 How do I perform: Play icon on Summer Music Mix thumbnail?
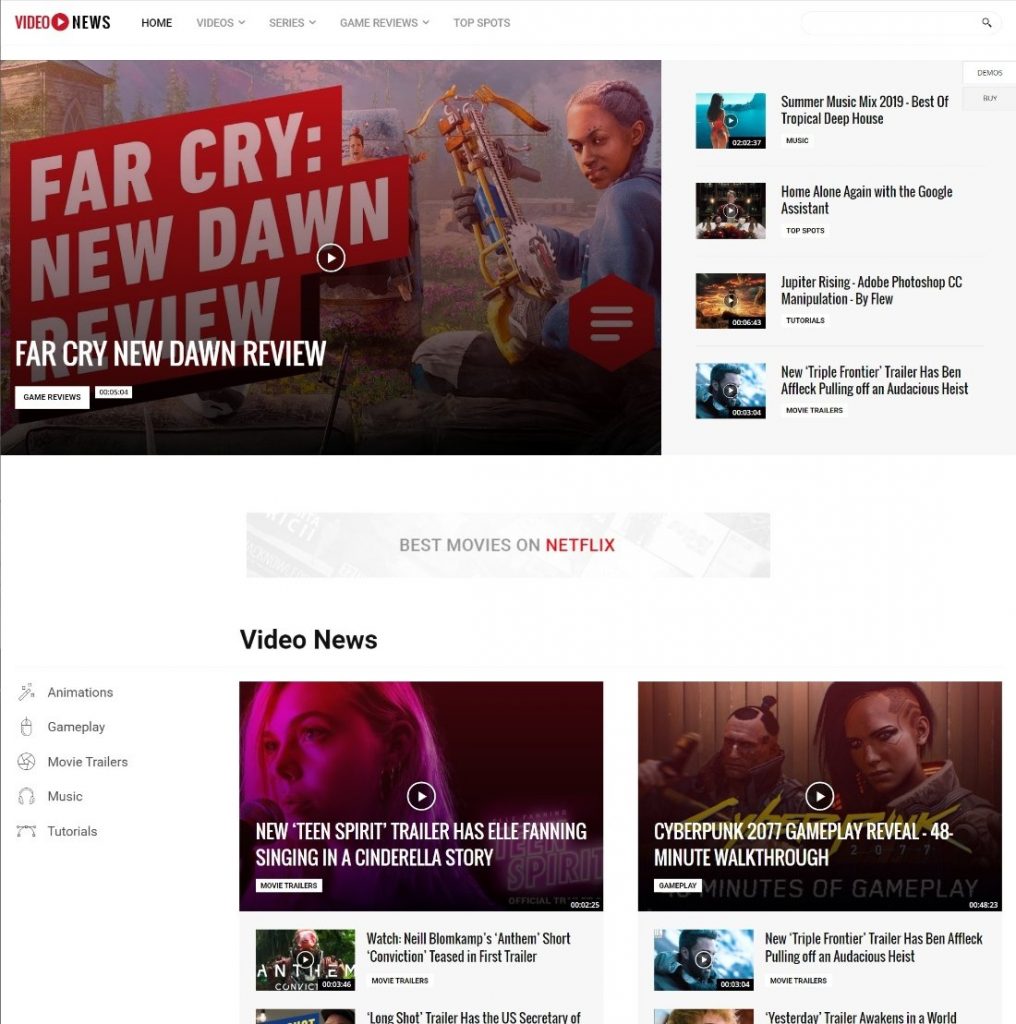[731, 121]
